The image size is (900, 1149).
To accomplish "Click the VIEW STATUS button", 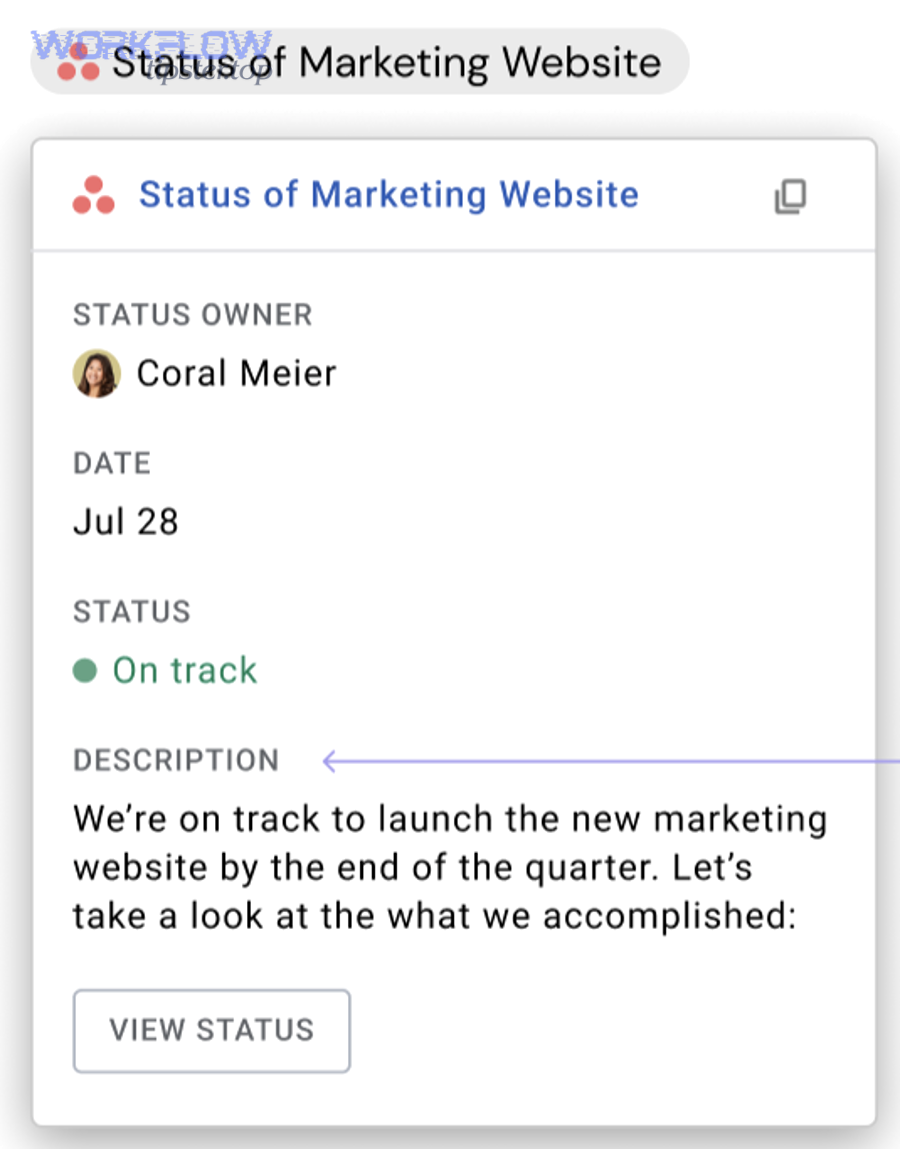I will [211, 1030].
